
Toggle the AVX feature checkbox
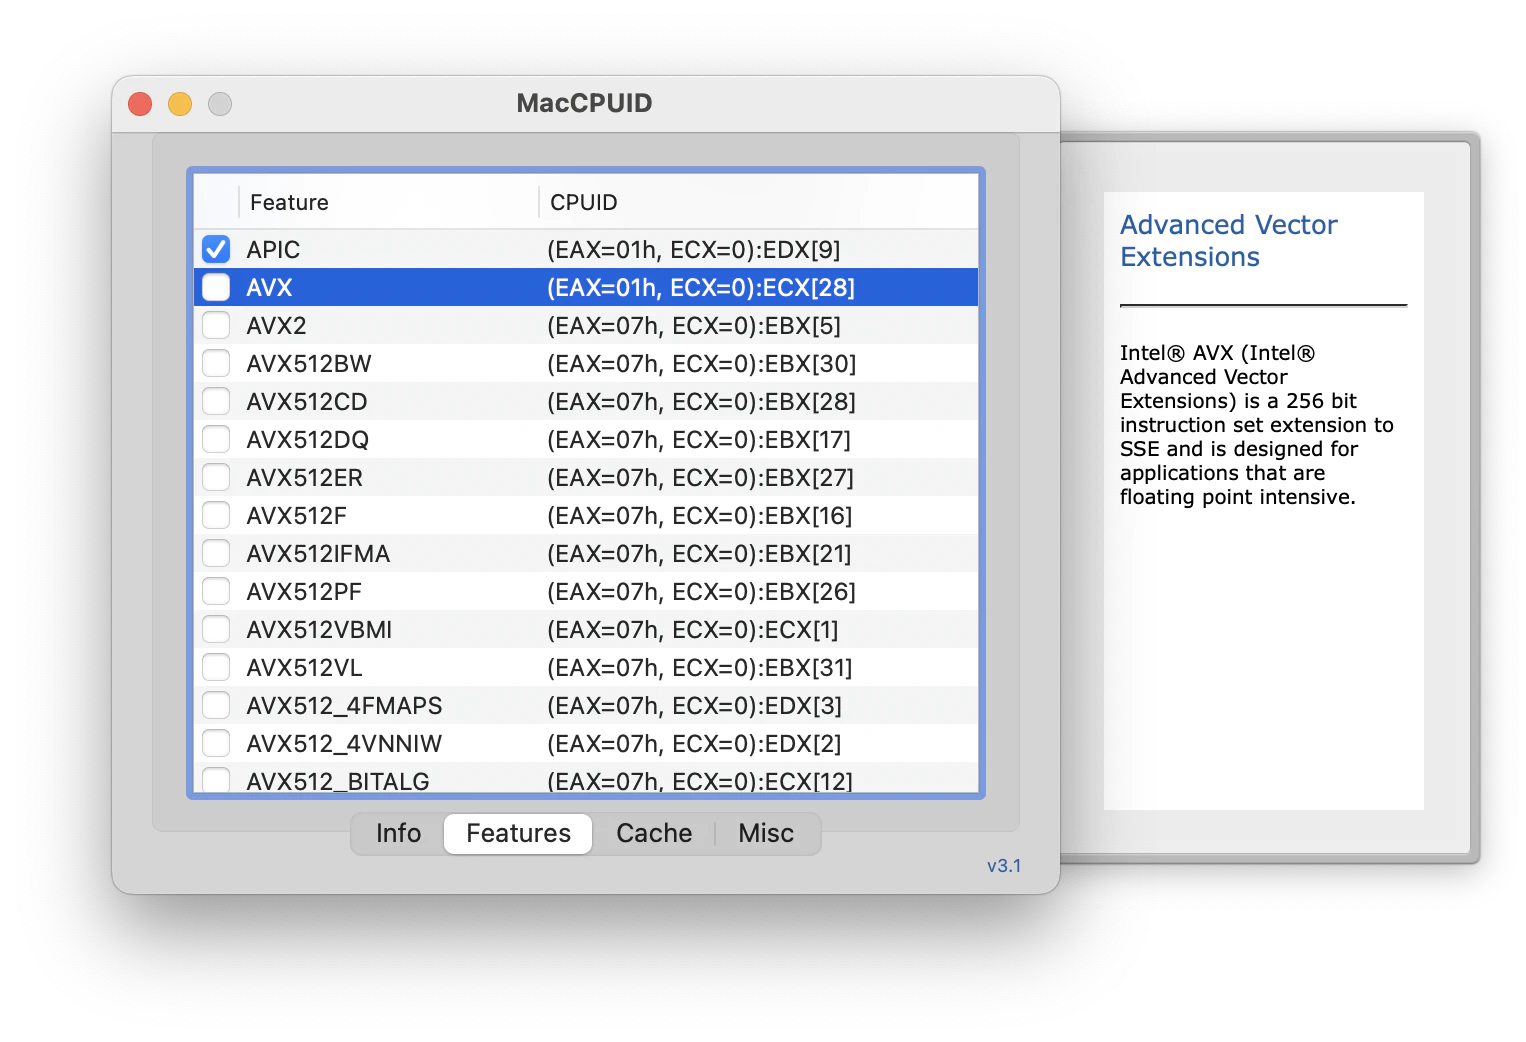(216, 287)
